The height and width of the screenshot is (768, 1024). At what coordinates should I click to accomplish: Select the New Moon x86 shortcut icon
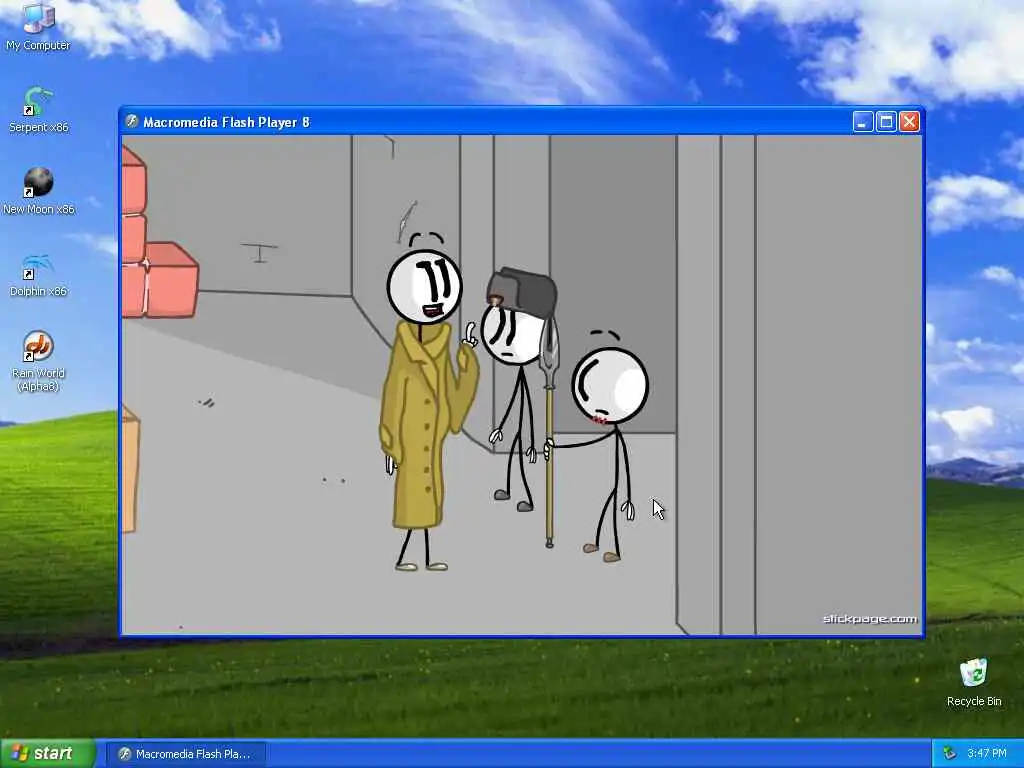tap(39, 191)
